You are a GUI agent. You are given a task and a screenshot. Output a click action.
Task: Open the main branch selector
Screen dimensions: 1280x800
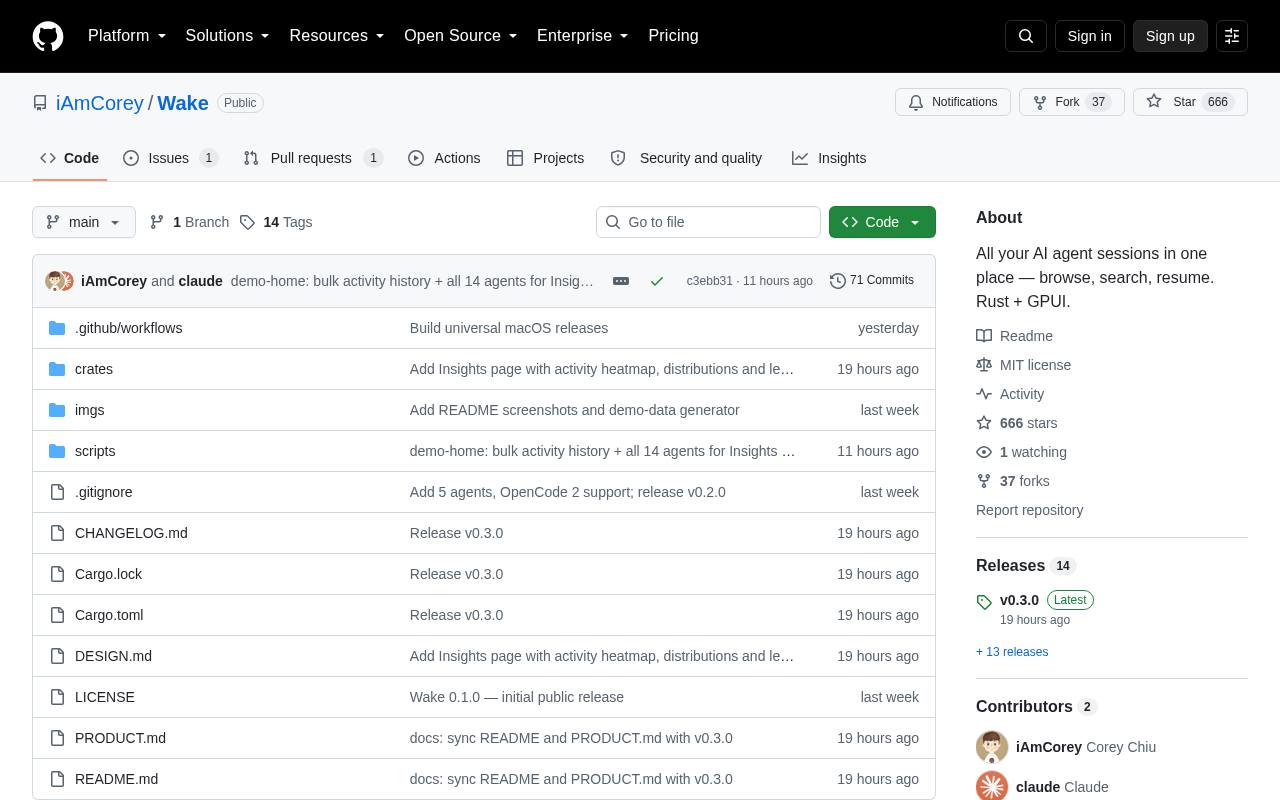pyautogui.click(x=84, y=222)
